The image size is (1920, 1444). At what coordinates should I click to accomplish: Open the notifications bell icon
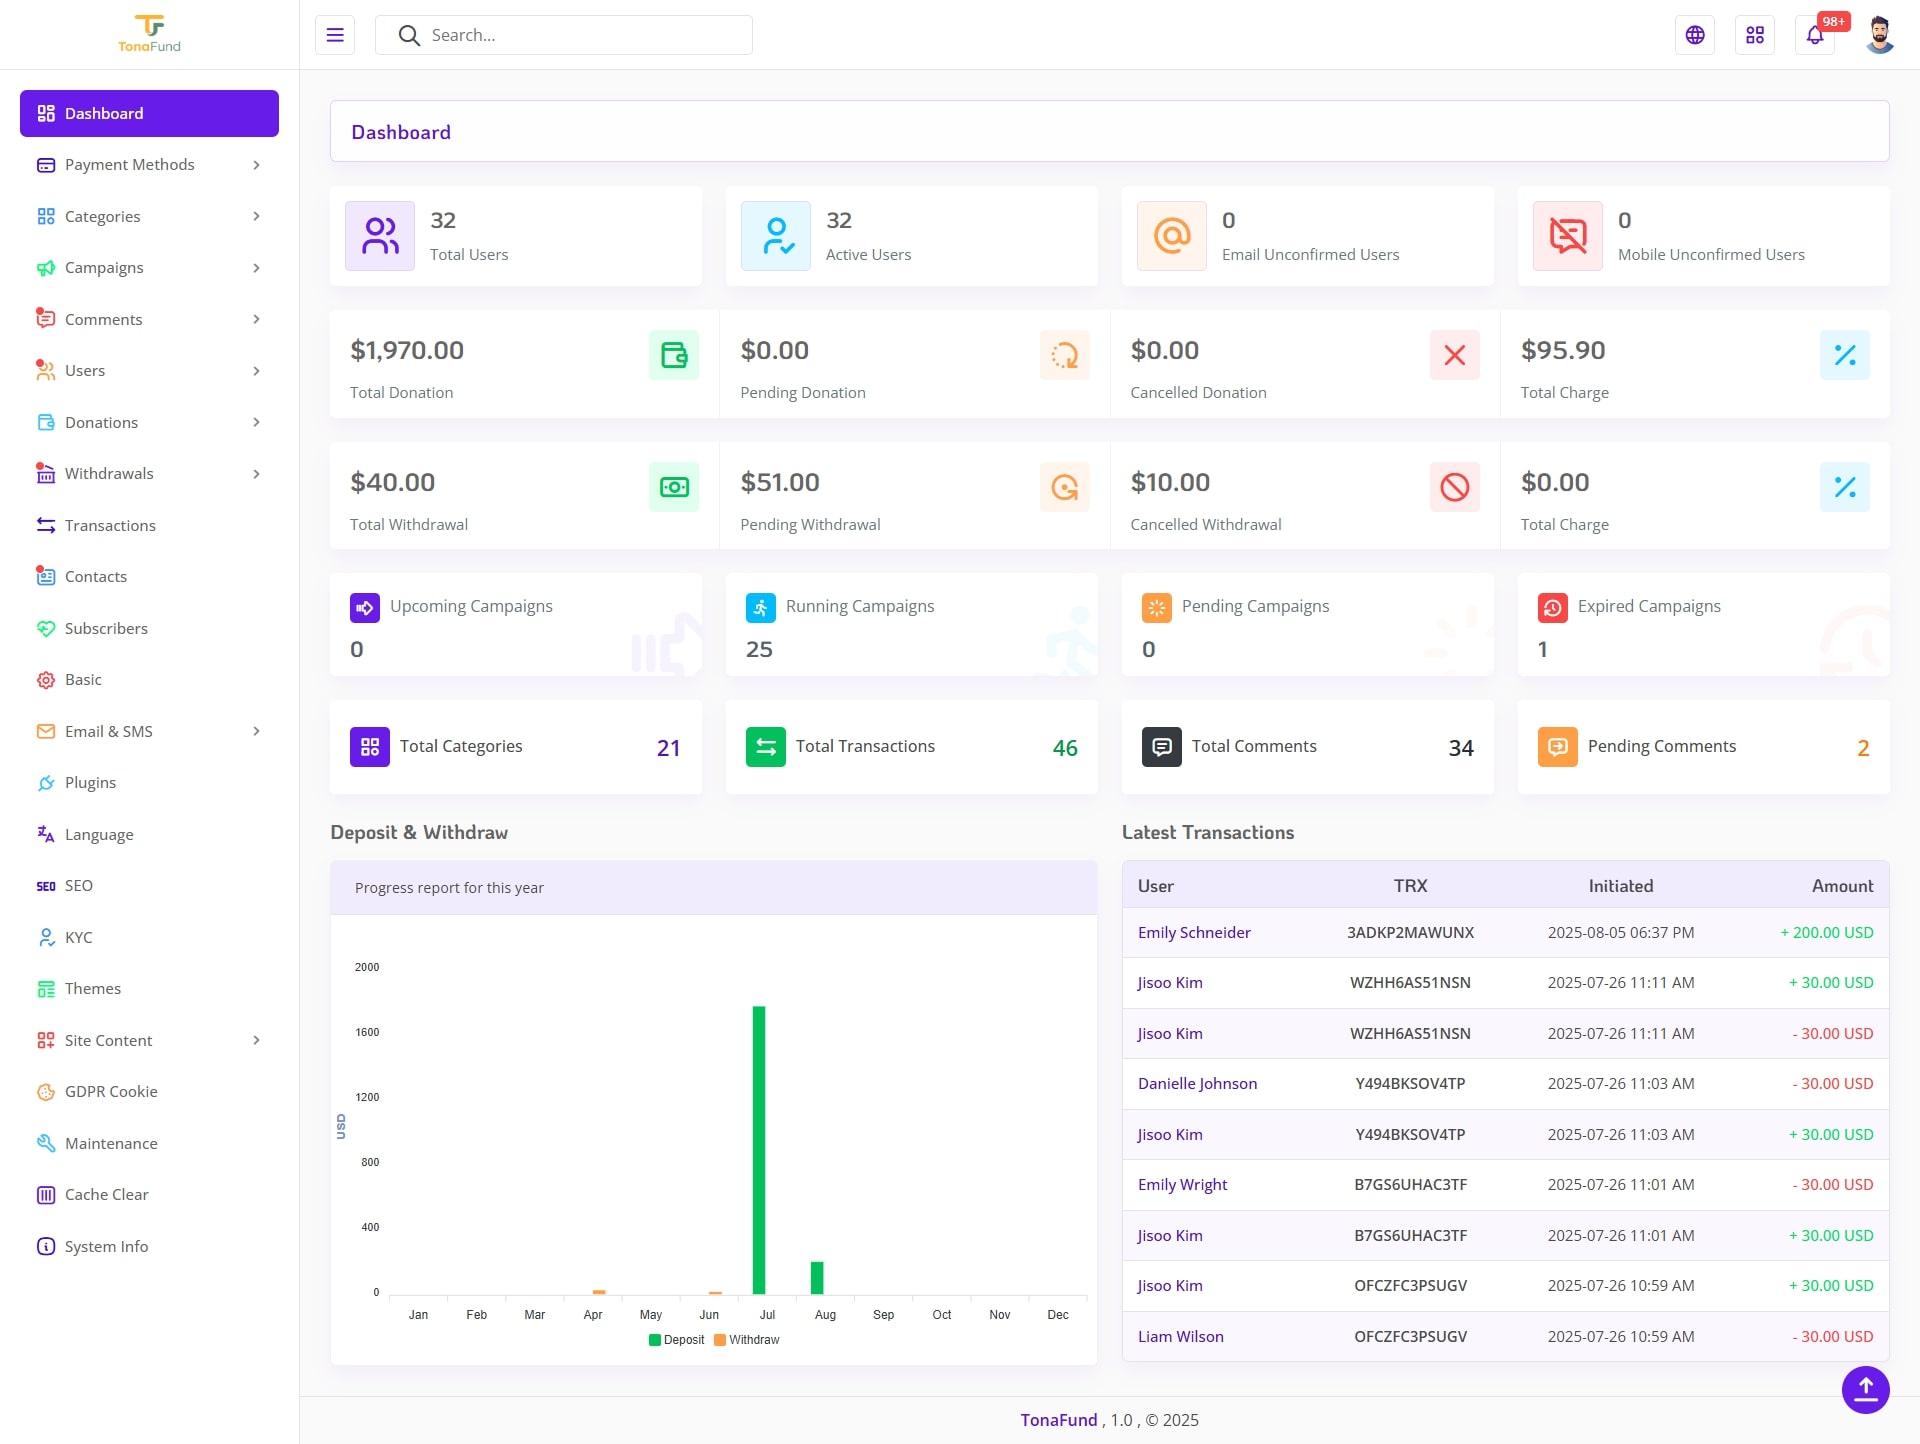(1814, 35)
